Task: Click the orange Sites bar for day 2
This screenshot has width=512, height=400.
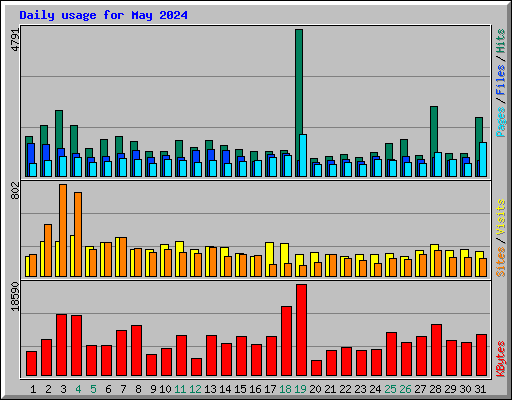Action: tap(48, 250)
